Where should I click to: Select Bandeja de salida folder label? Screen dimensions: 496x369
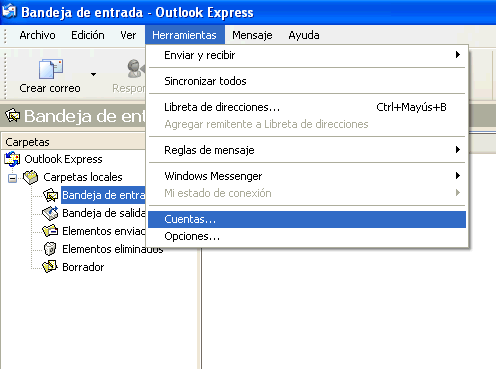pyautogui.click(x=104, y=213)
